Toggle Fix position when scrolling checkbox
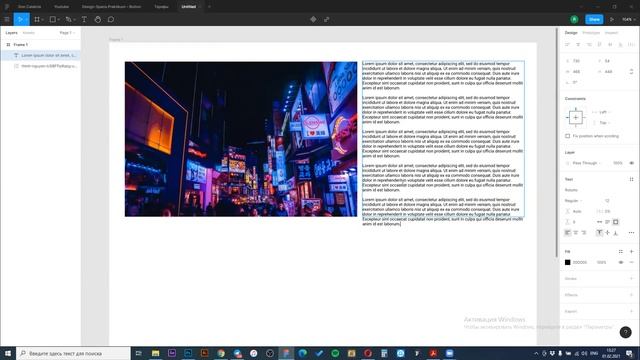640x360 pixels. coord(567,136)
